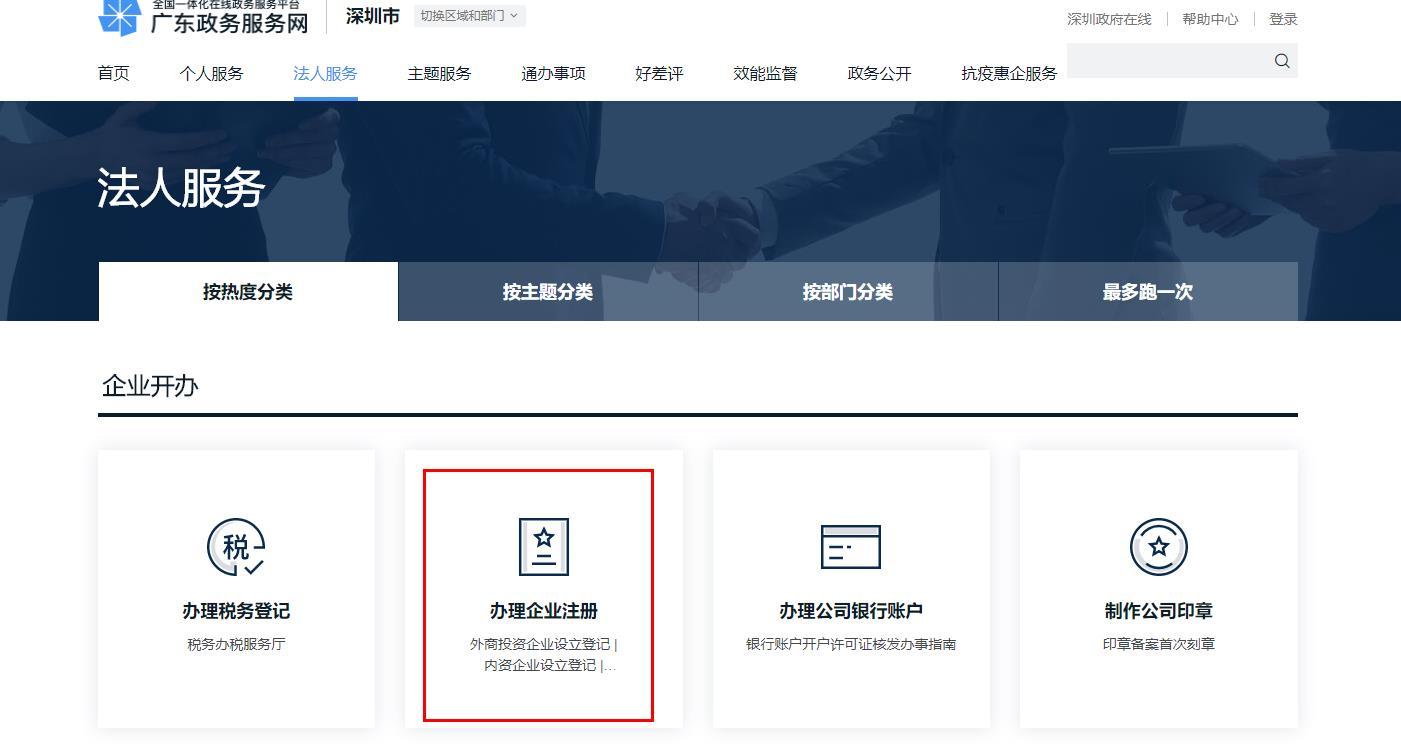The width and height of the screenshot is (1401, 748).
Task: Open 政务公开 navigation item
Action: 879,73
